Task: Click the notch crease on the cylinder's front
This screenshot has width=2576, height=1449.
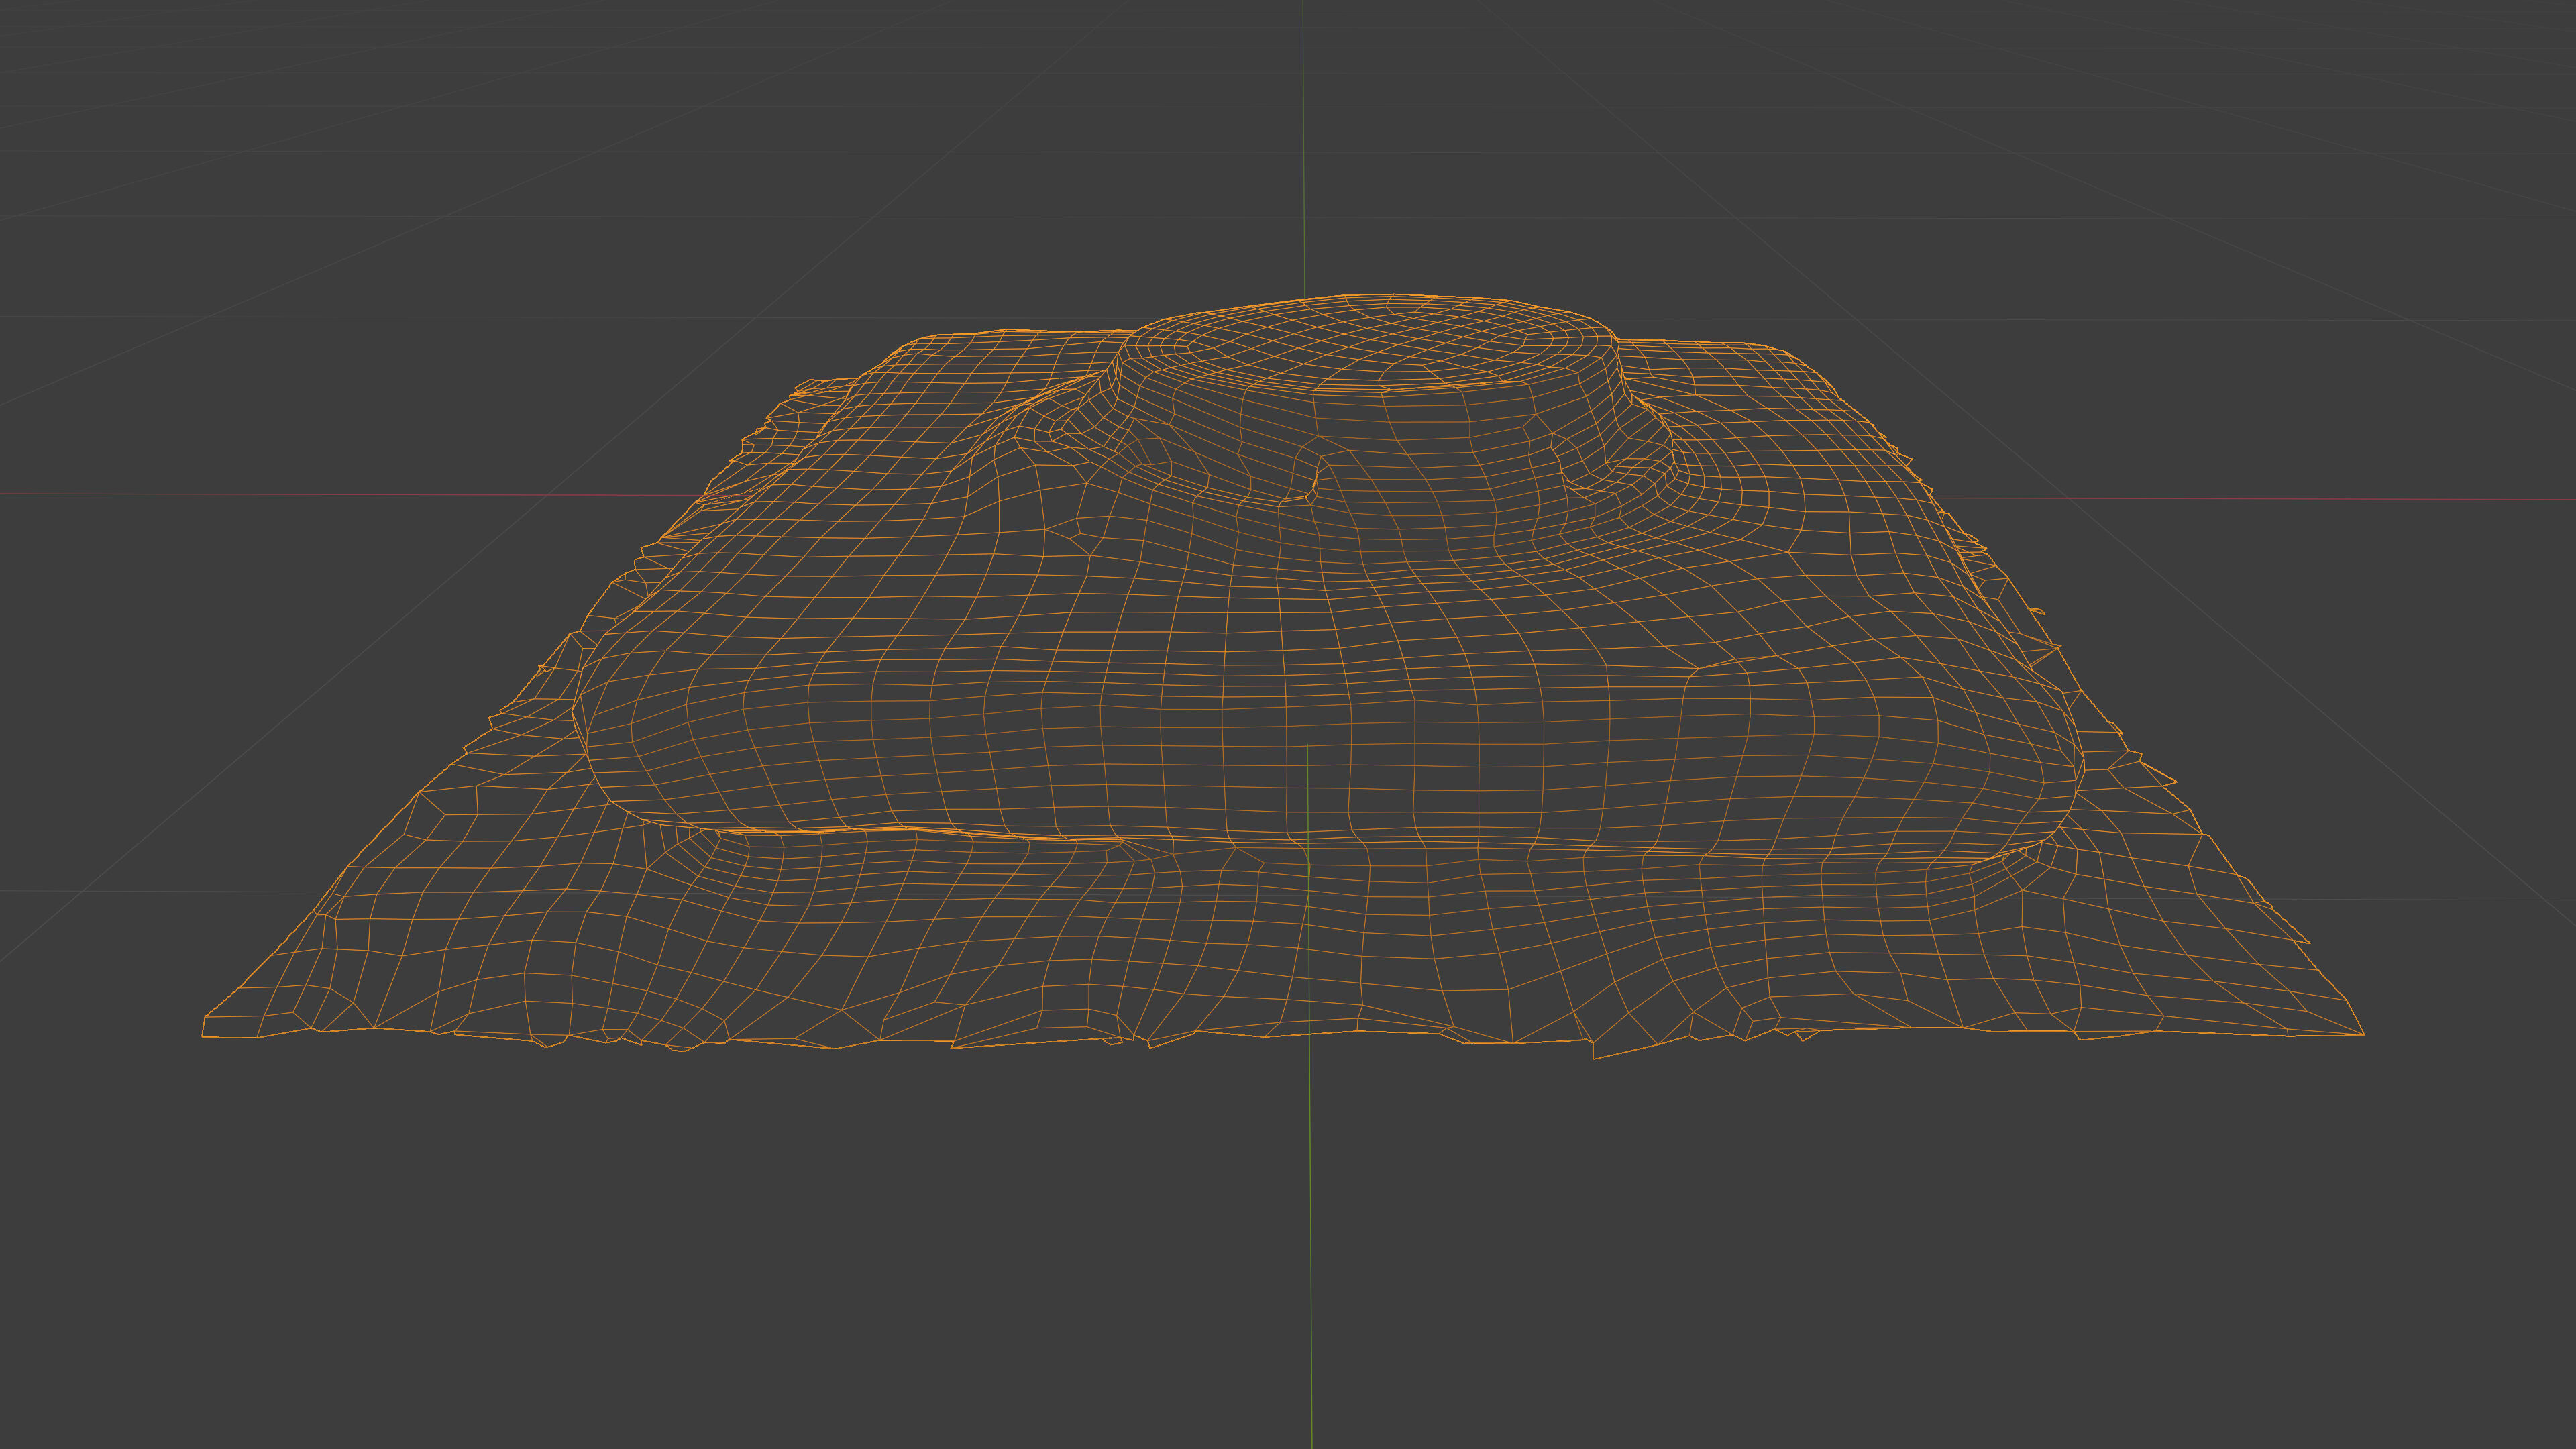Action: point(1315,478)
